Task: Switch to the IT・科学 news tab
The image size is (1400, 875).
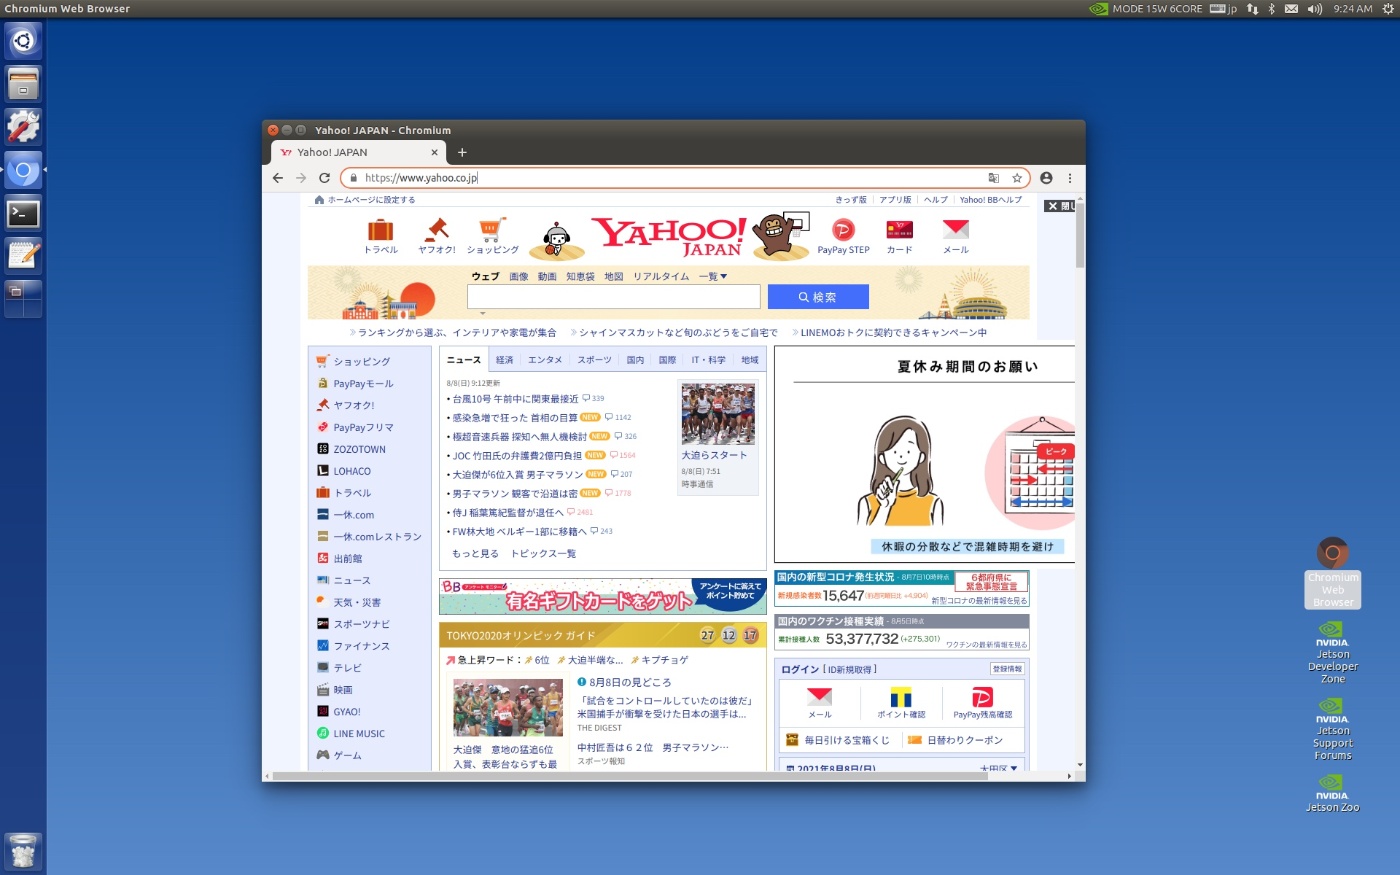Action: [x=709, y=360]
